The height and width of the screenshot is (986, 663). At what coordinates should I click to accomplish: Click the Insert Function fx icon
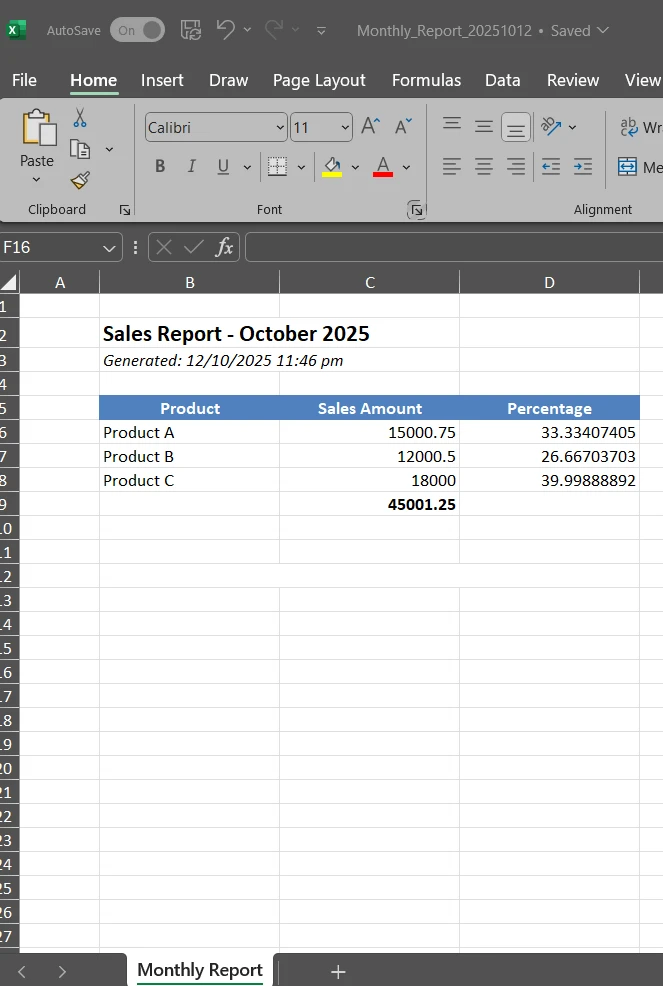pos(225,247)
